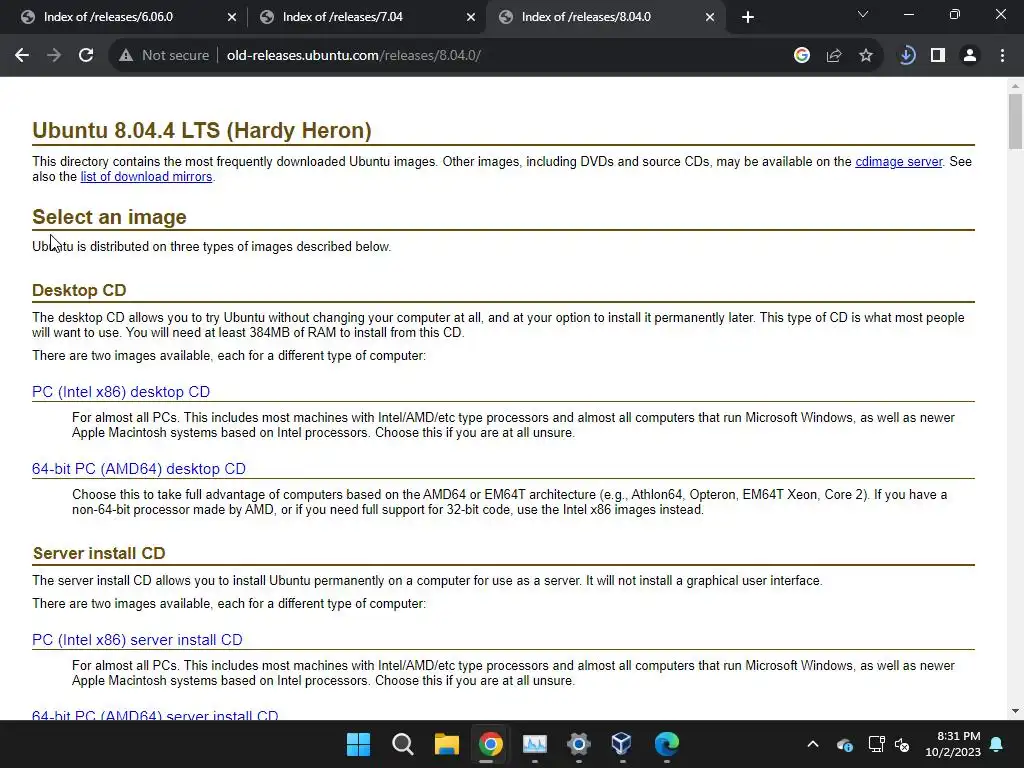
Task: Open Microsoft Edge from the taskbar
Action: pos(666,744)
